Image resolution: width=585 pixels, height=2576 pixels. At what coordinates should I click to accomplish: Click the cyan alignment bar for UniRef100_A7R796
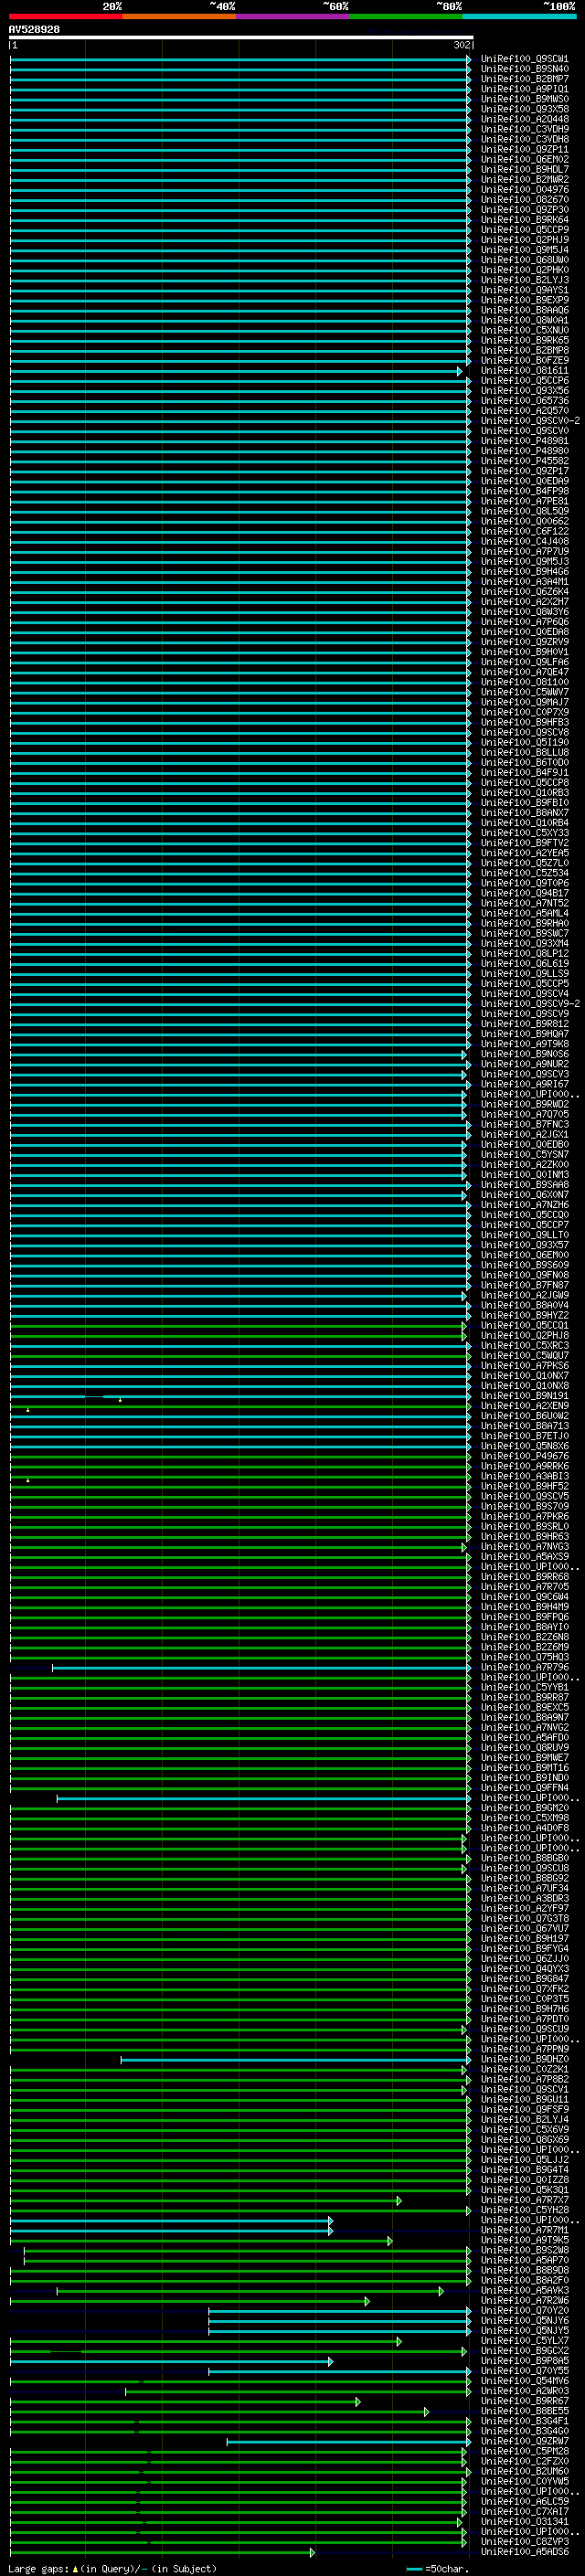point(261,1667)
